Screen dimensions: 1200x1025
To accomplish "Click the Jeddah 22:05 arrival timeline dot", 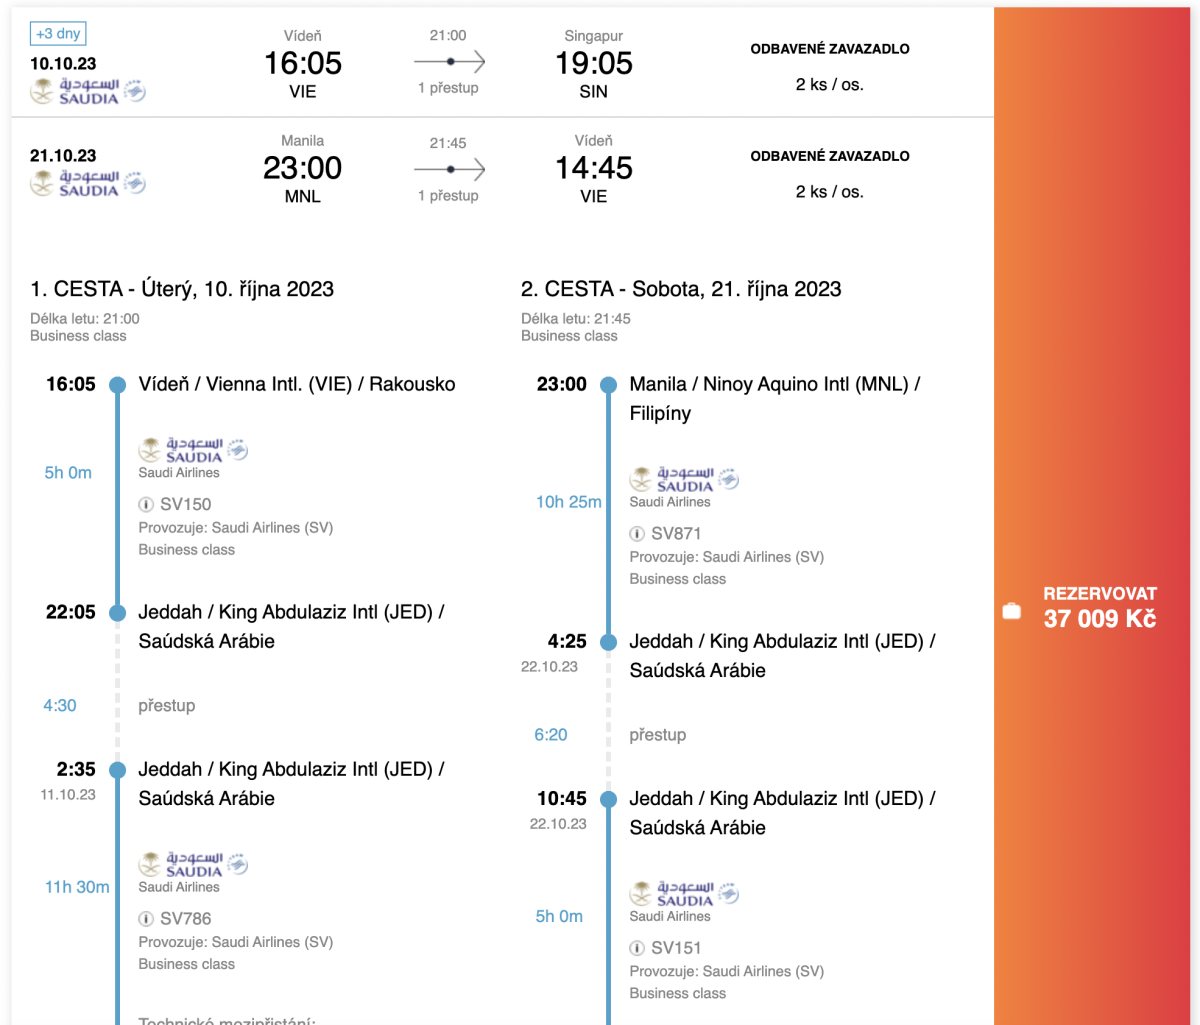I will point(118,613).
